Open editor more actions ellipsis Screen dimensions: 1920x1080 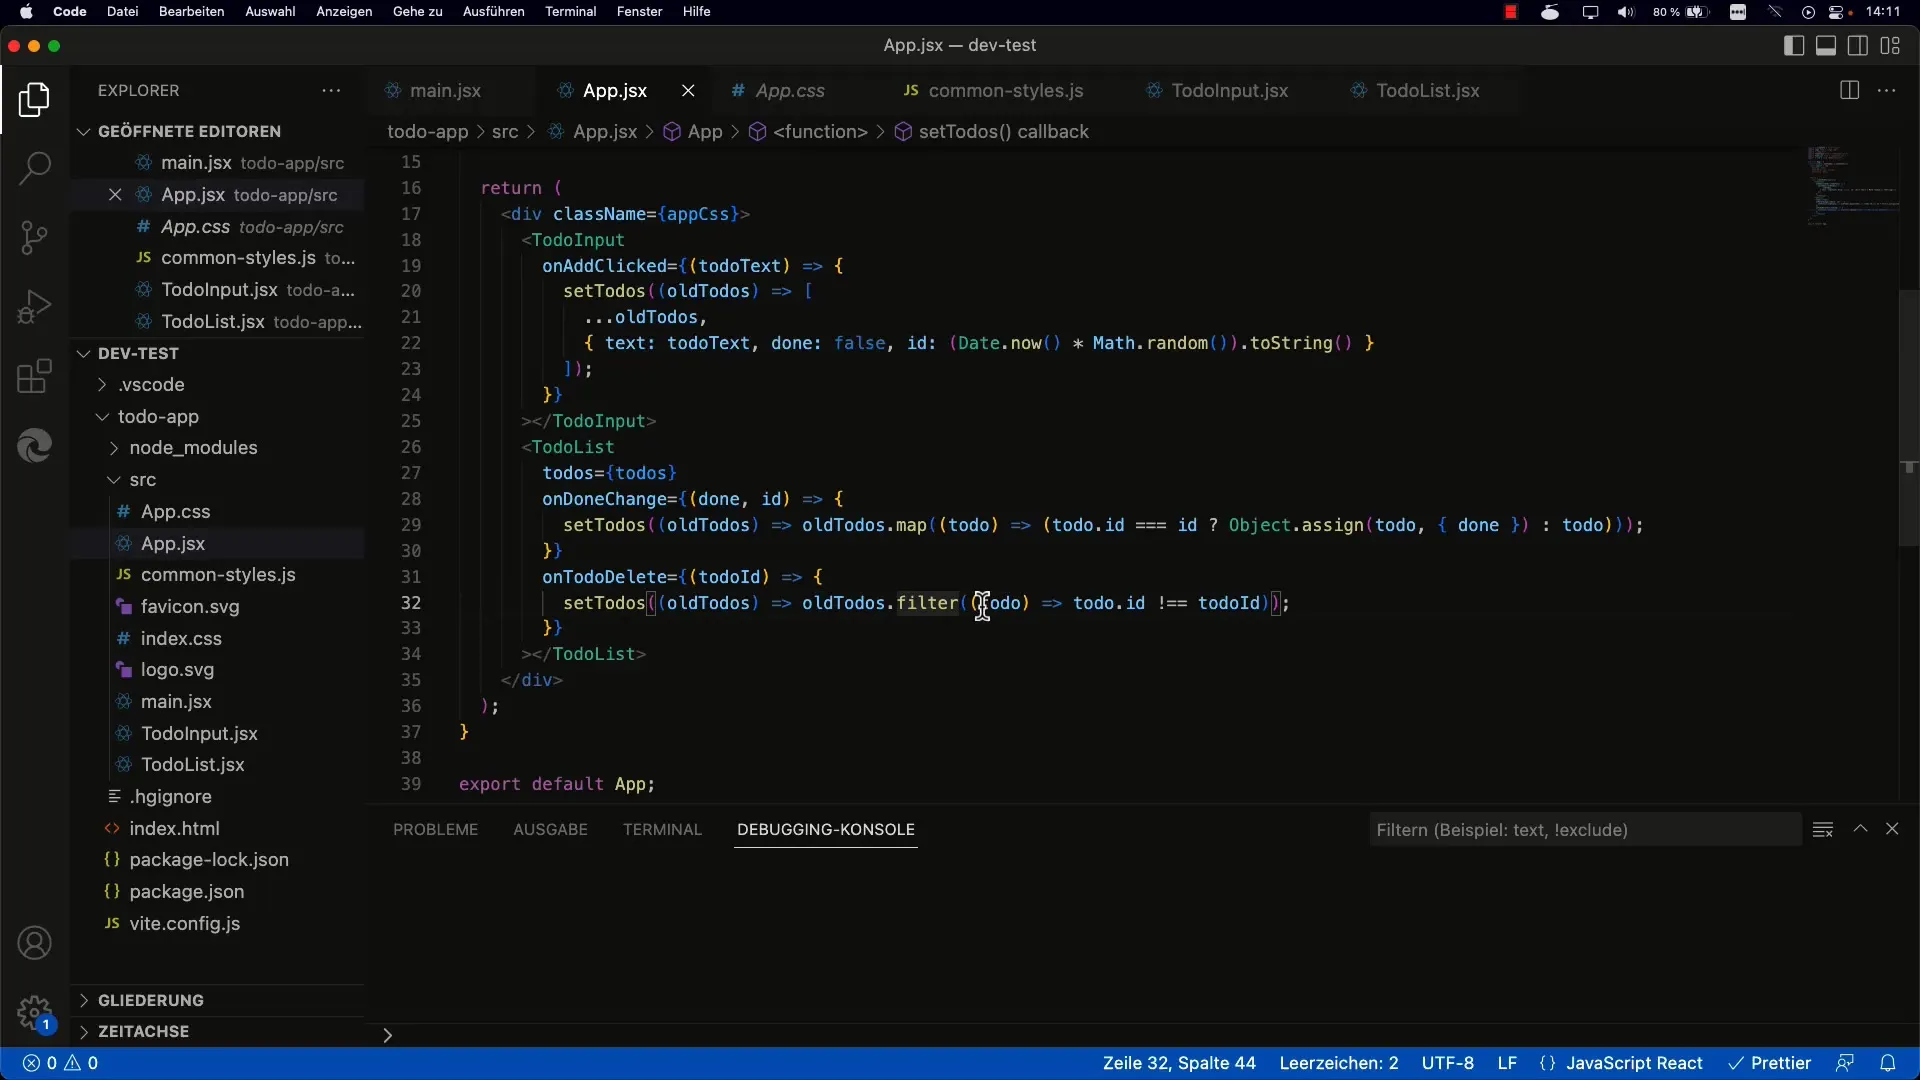[x=1887, y=90]
